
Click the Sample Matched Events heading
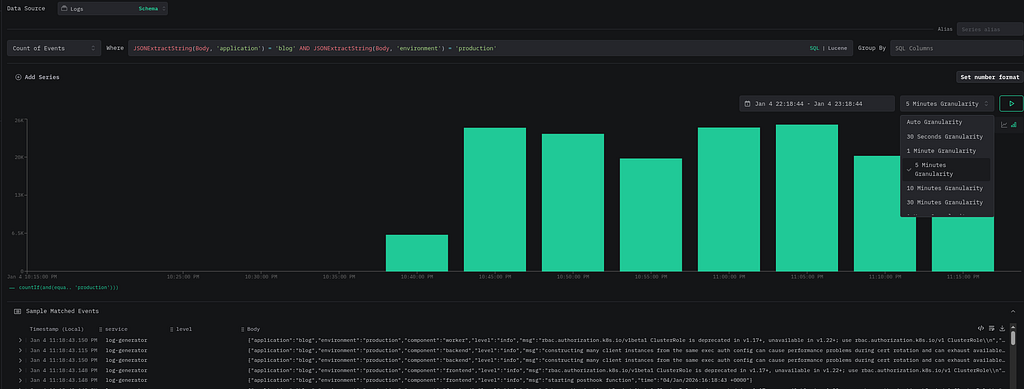coord(62,311)
